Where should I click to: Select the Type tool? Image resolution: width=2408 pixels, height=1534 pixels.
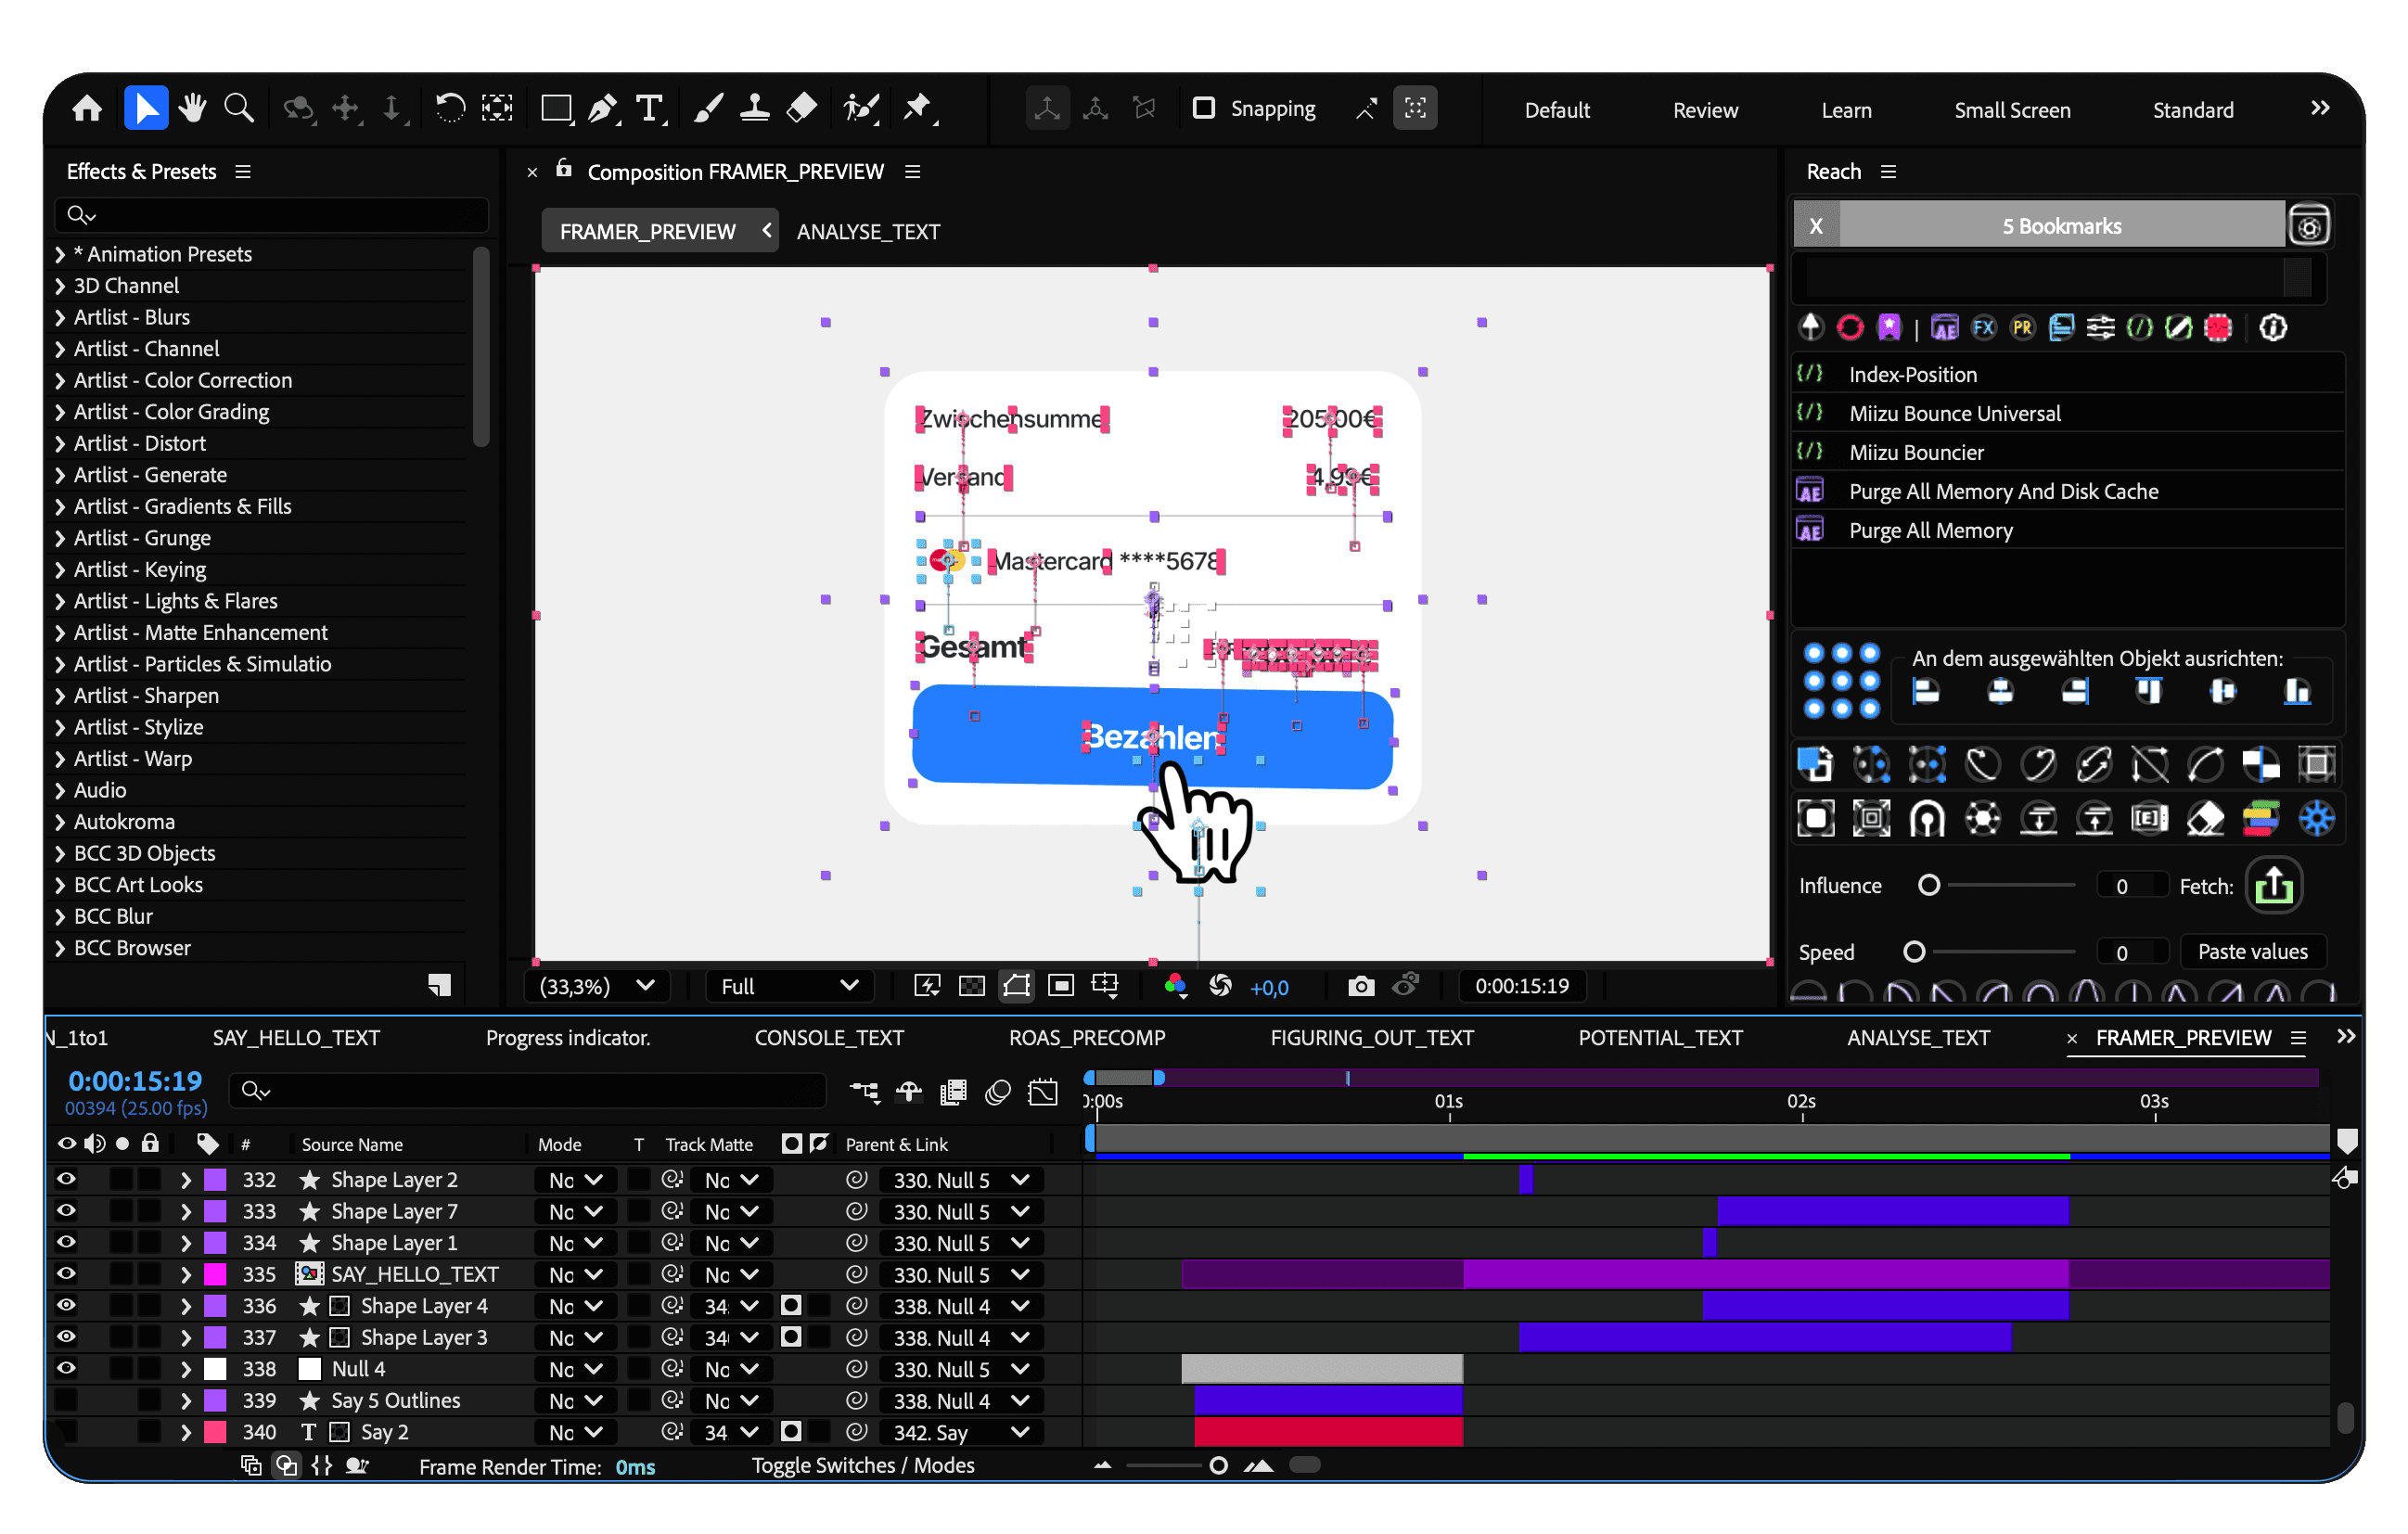click(650, 108)
